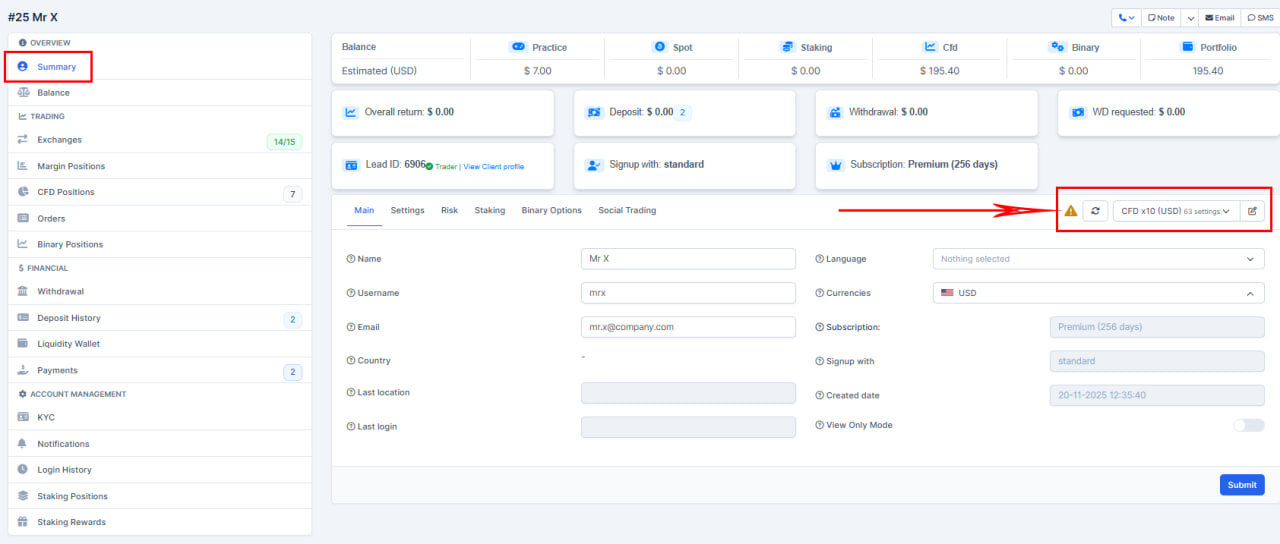This screenshot has height=544, width=1280.
Task: Follow the View Client profile link
Action: [493, 167]
